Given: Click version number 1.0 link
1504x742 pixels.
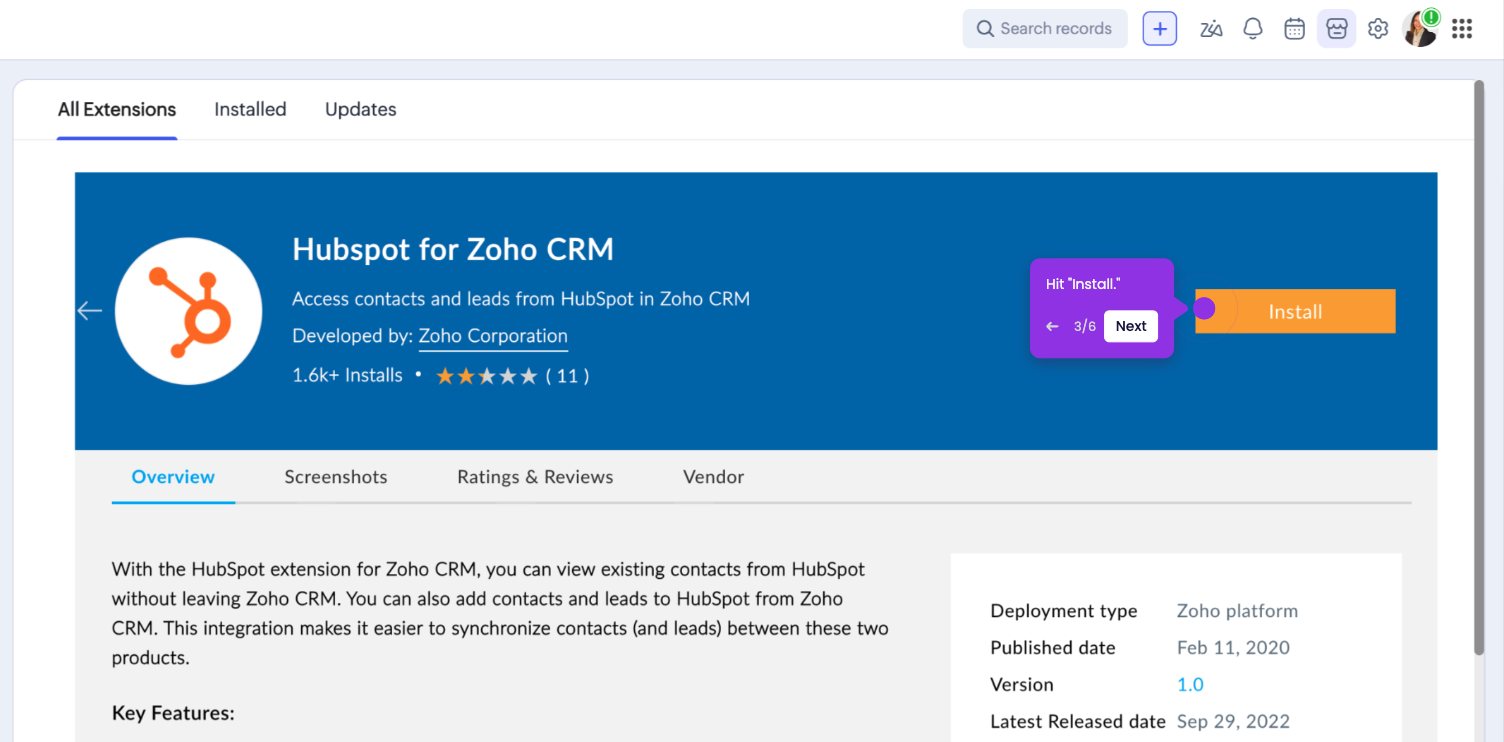Looking at the screenshot, I should tap(1190, 685).
